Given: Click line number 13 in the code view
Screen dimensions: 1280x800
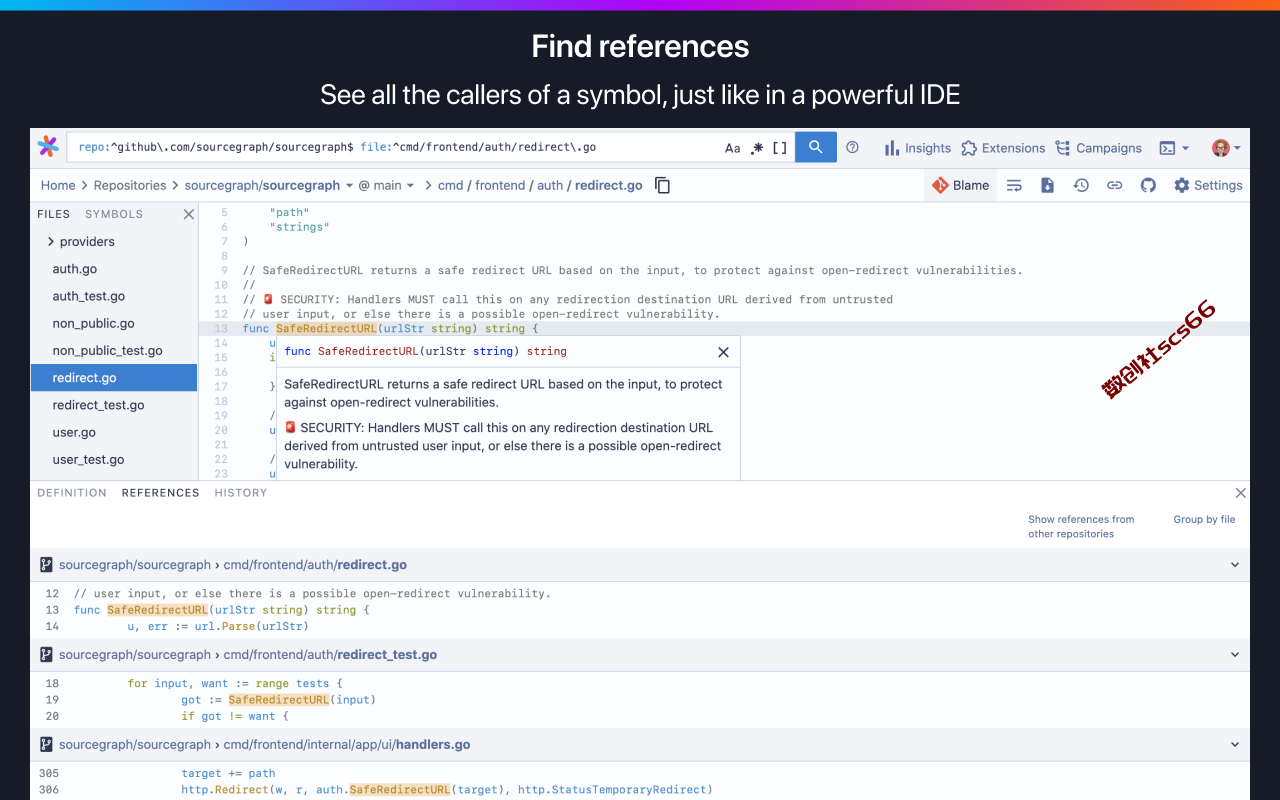Looking at the screenshot, I should click(221, 329).
